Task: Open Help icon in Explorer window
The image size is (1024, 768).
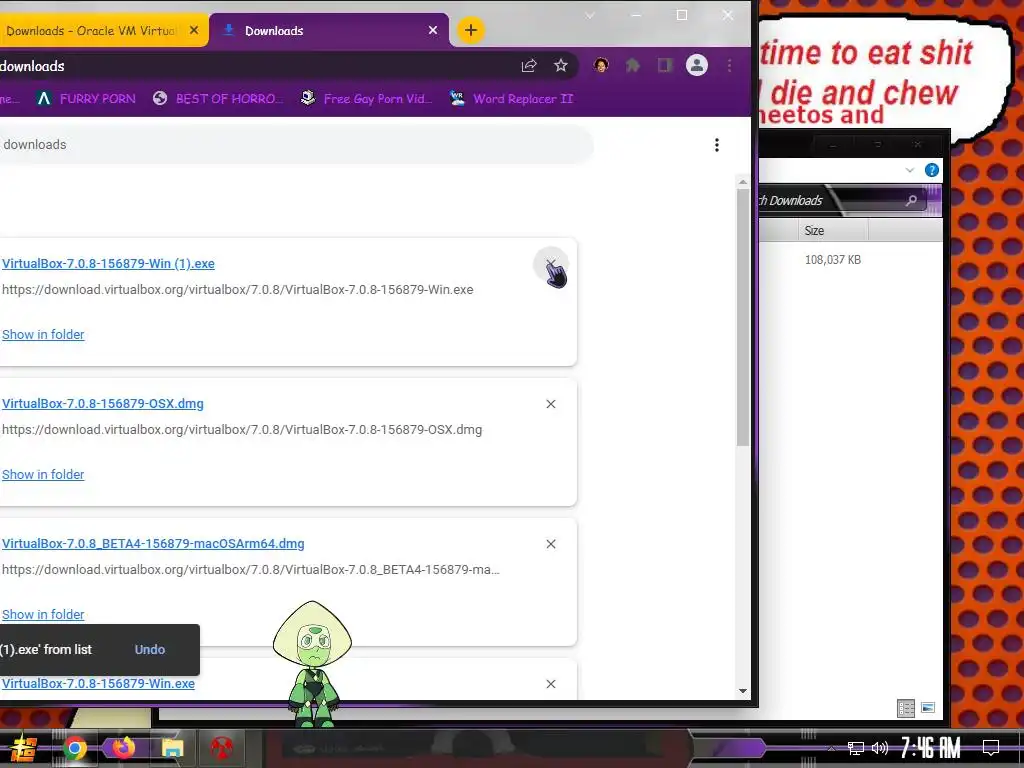Action: [x=932, y=170]
